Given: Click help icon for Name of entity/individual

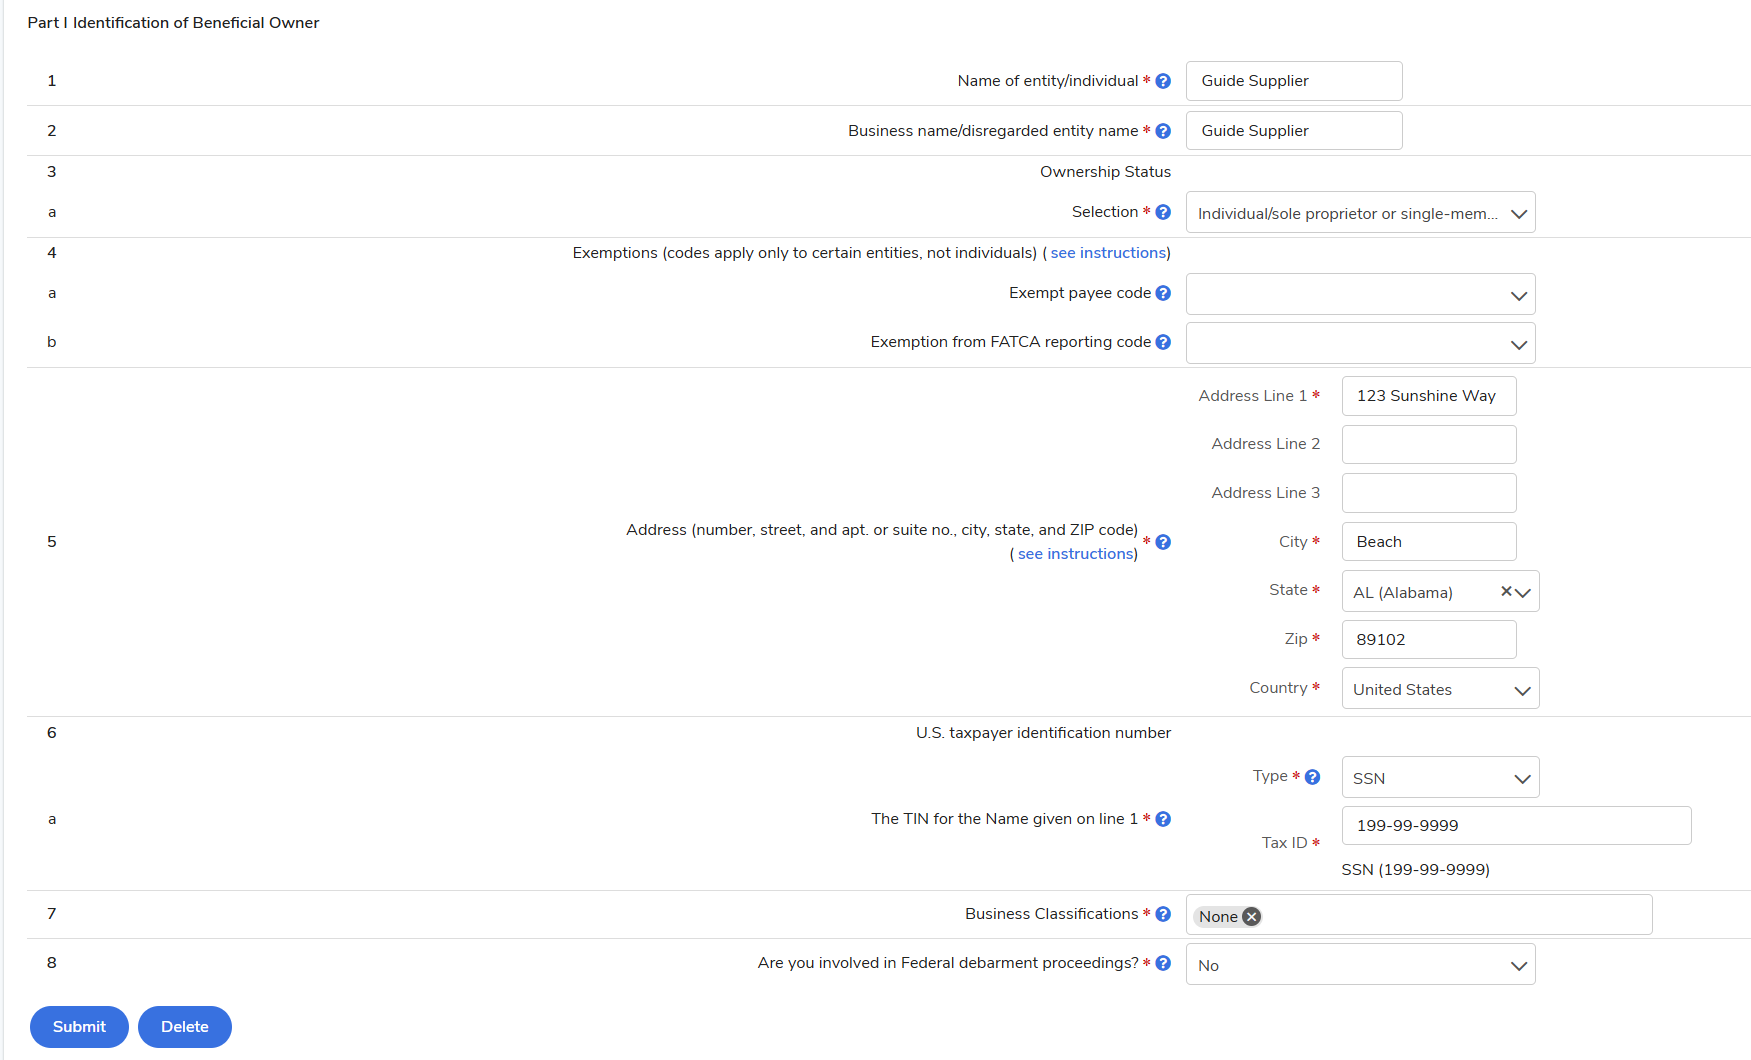Looking at the screenshot, I should (1163, 81).
